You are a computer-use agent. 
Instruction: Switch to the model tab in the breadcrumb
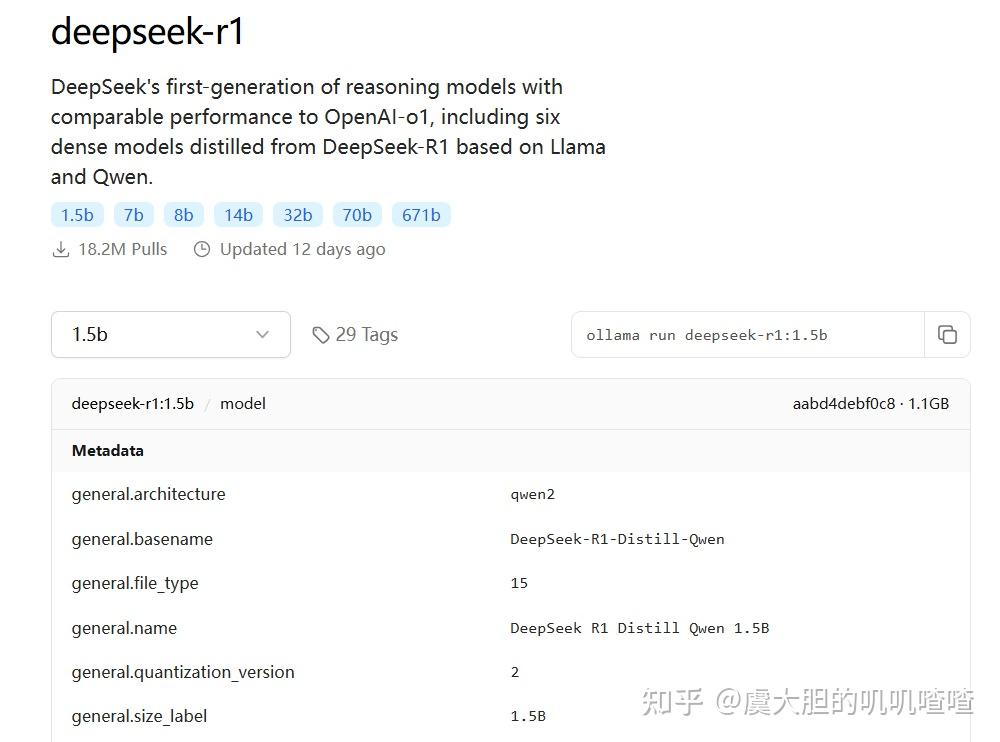pos(242,403)
